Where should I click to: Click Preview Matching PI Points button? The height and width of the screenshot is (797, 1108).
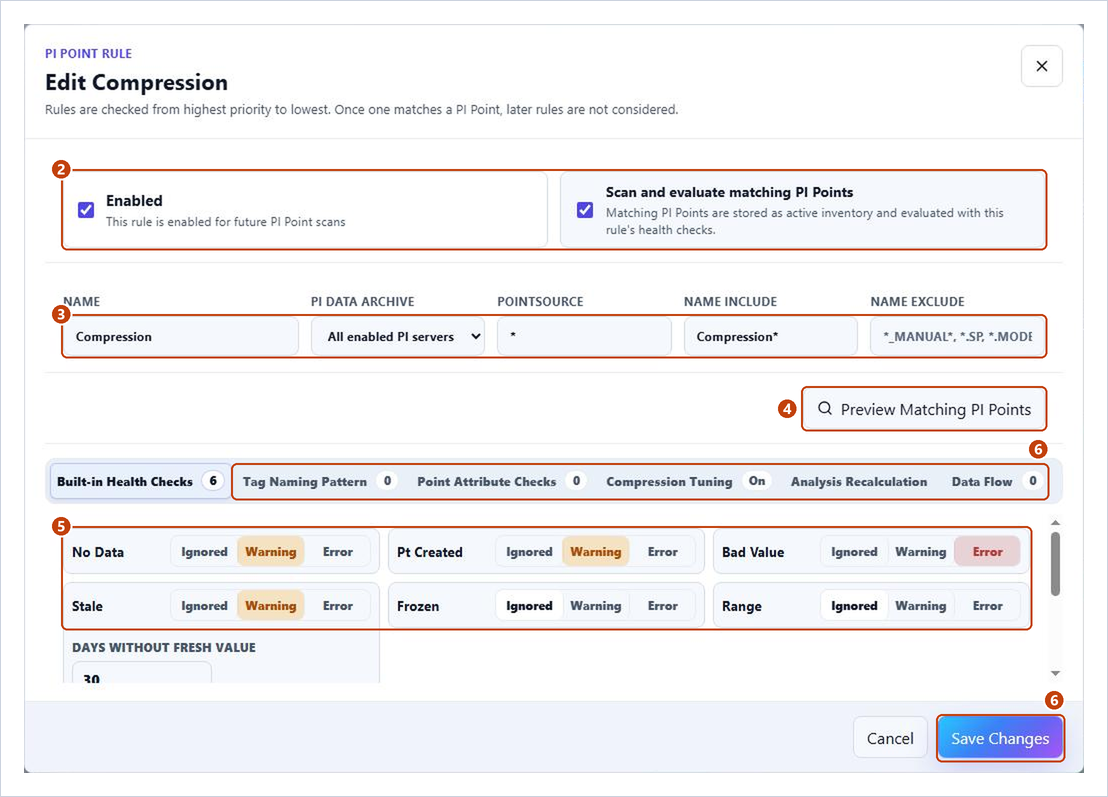coord(924,409)
